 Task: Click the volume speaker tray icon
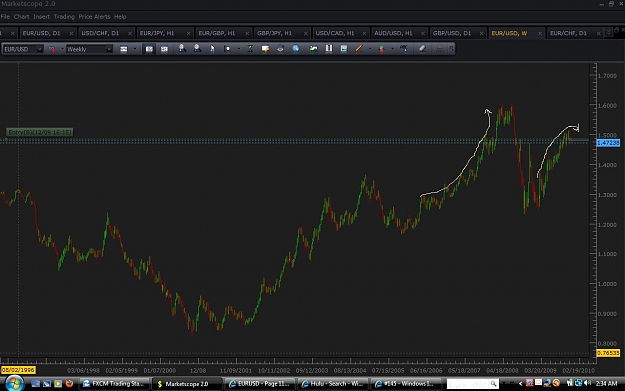pyautogui.click(x=588, y=383)
